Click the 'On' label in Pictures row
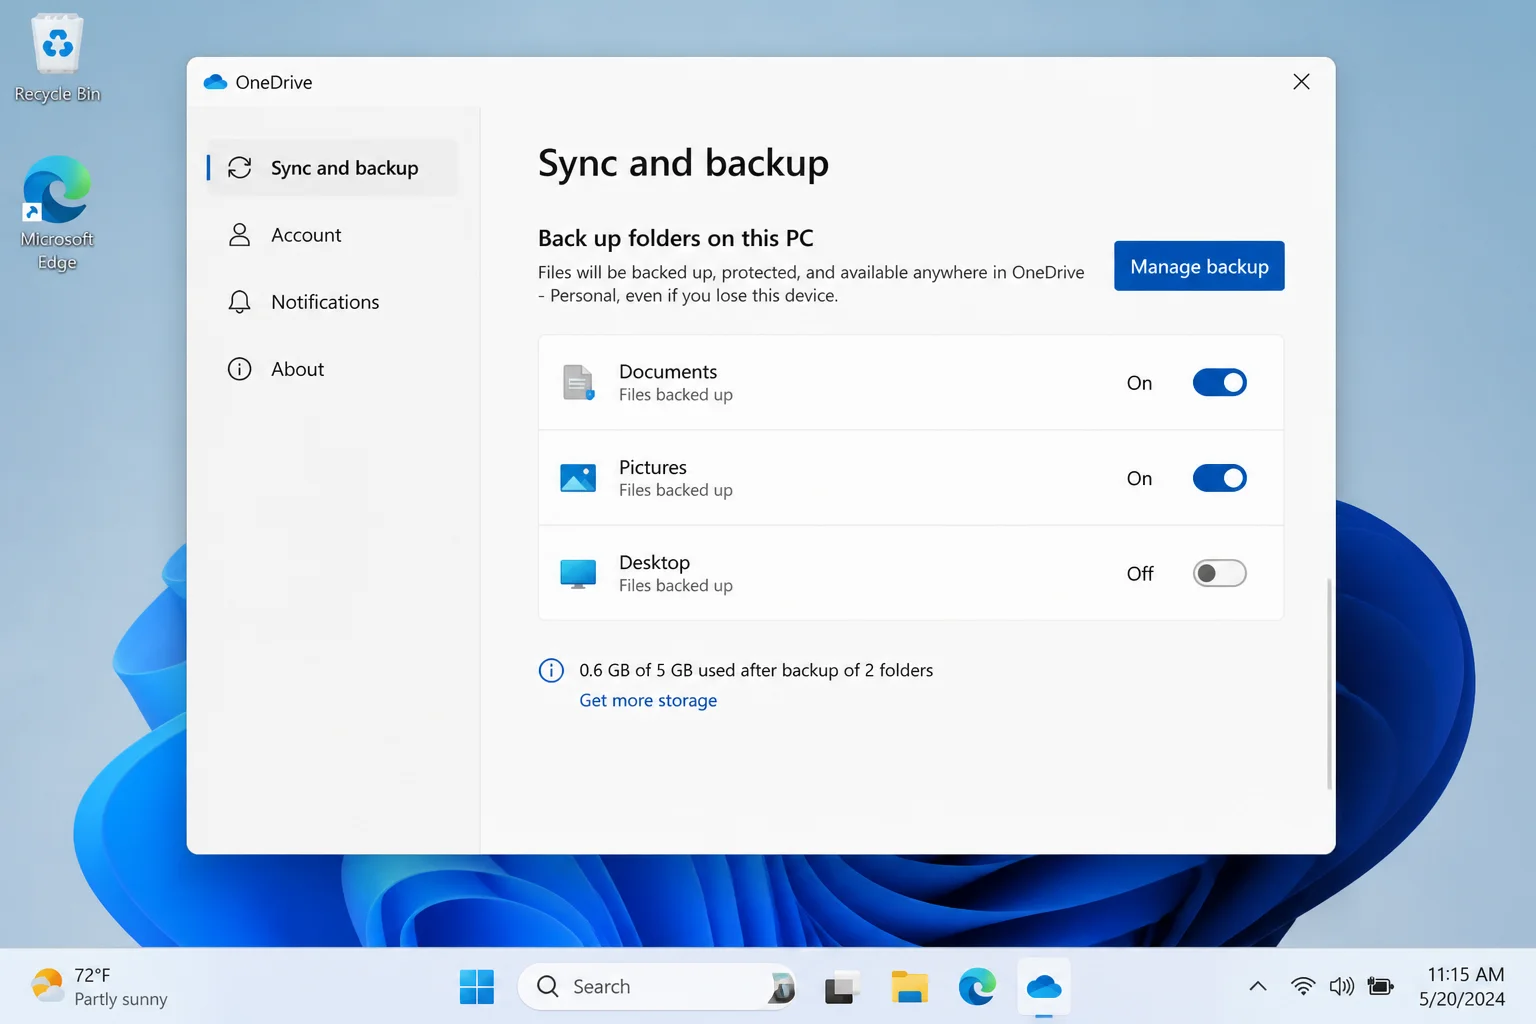Viewport: 1536px width, 1024px height. point(1139,478)
